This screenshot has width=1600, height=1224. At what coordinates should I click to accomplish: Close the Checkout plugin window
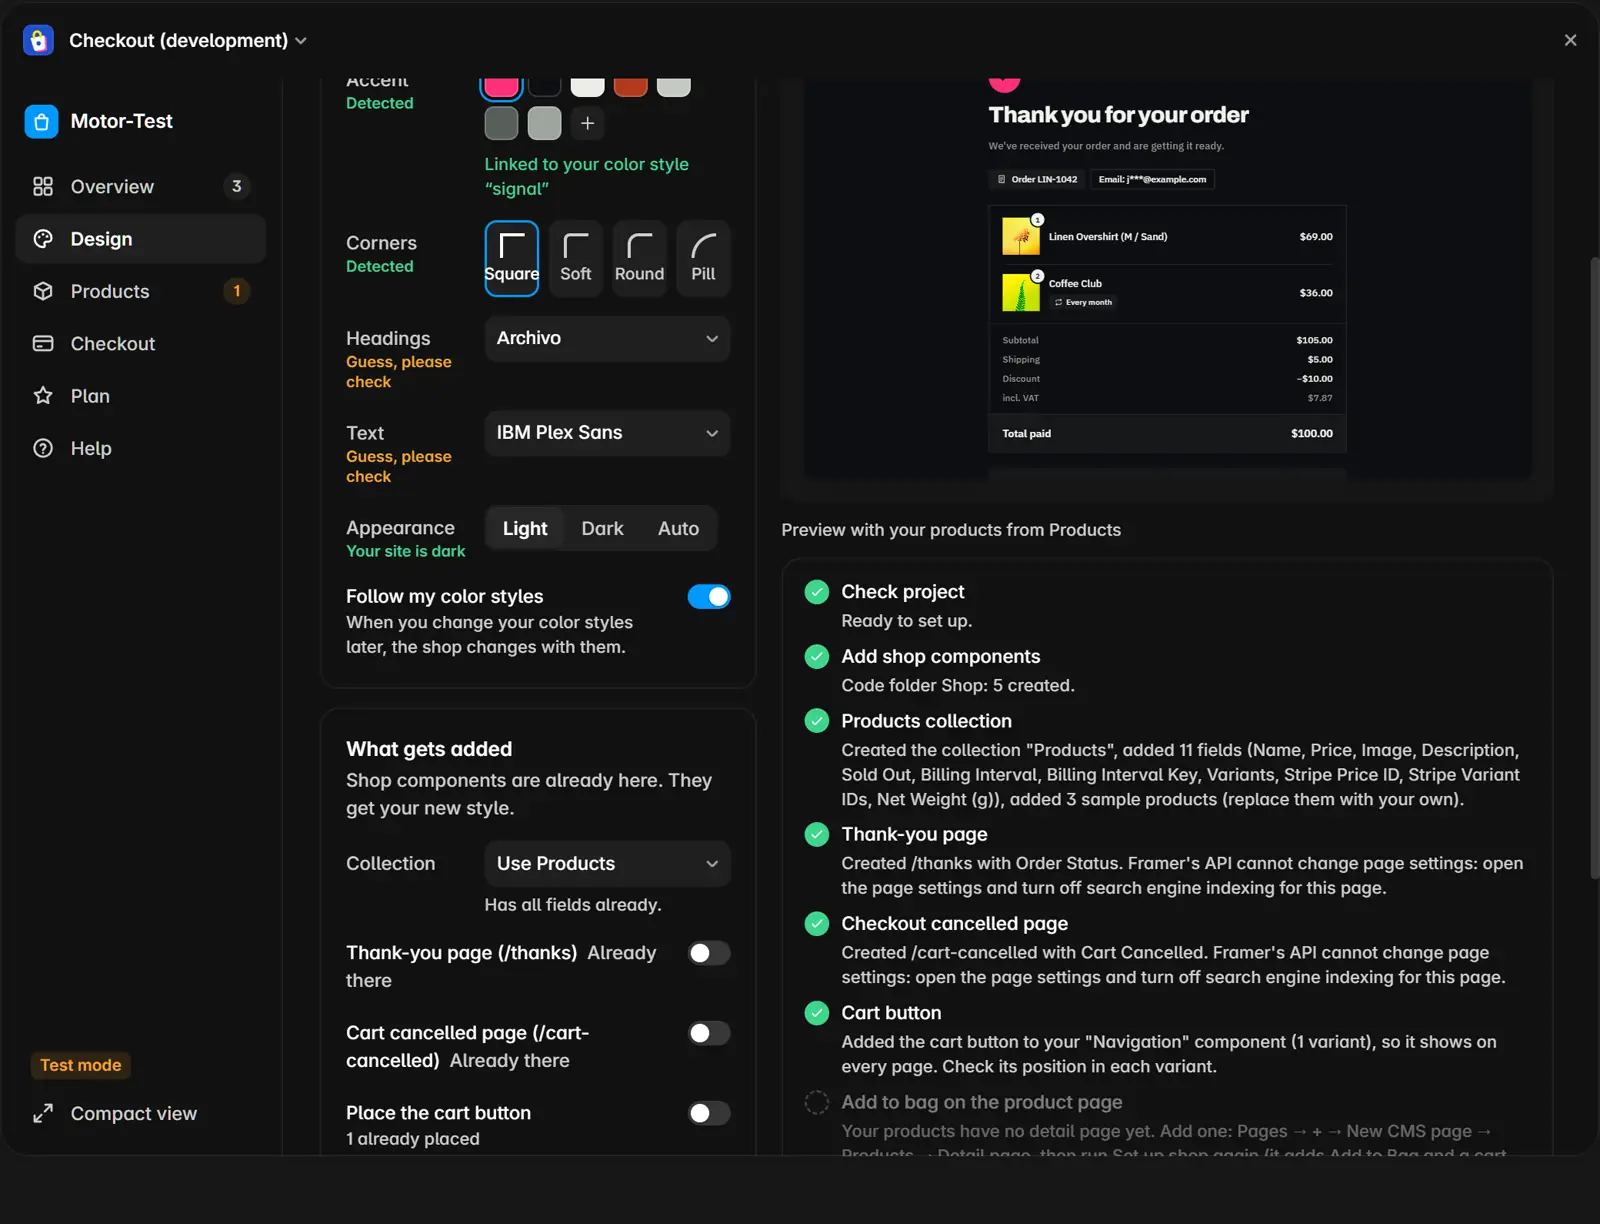[x=1570, y=40]
